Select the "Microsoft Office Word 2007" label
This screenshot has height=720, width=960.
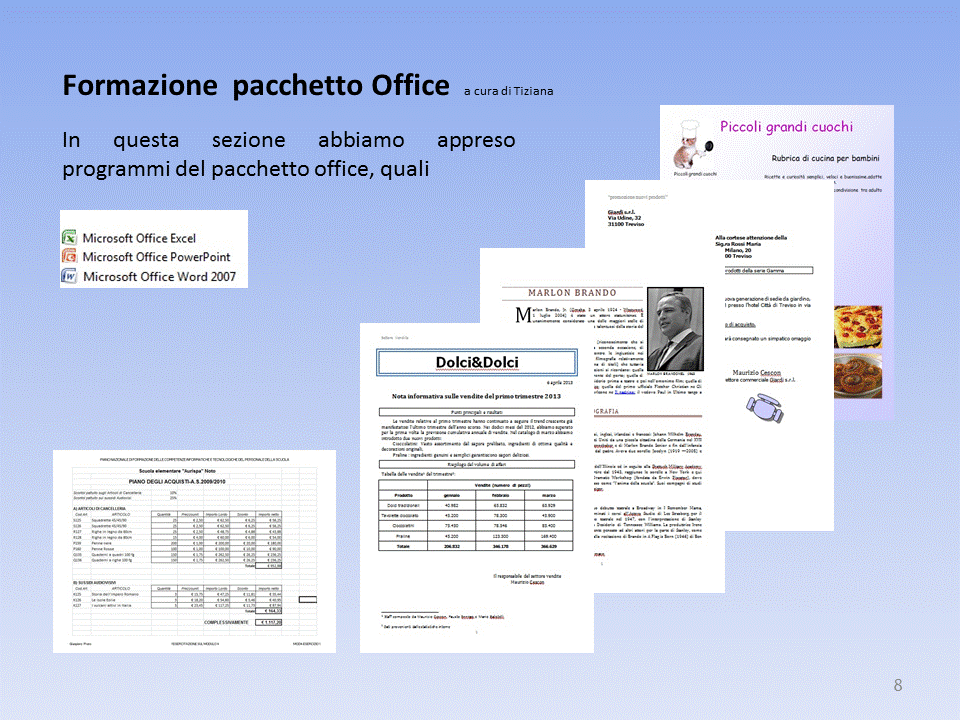(159, 277)
